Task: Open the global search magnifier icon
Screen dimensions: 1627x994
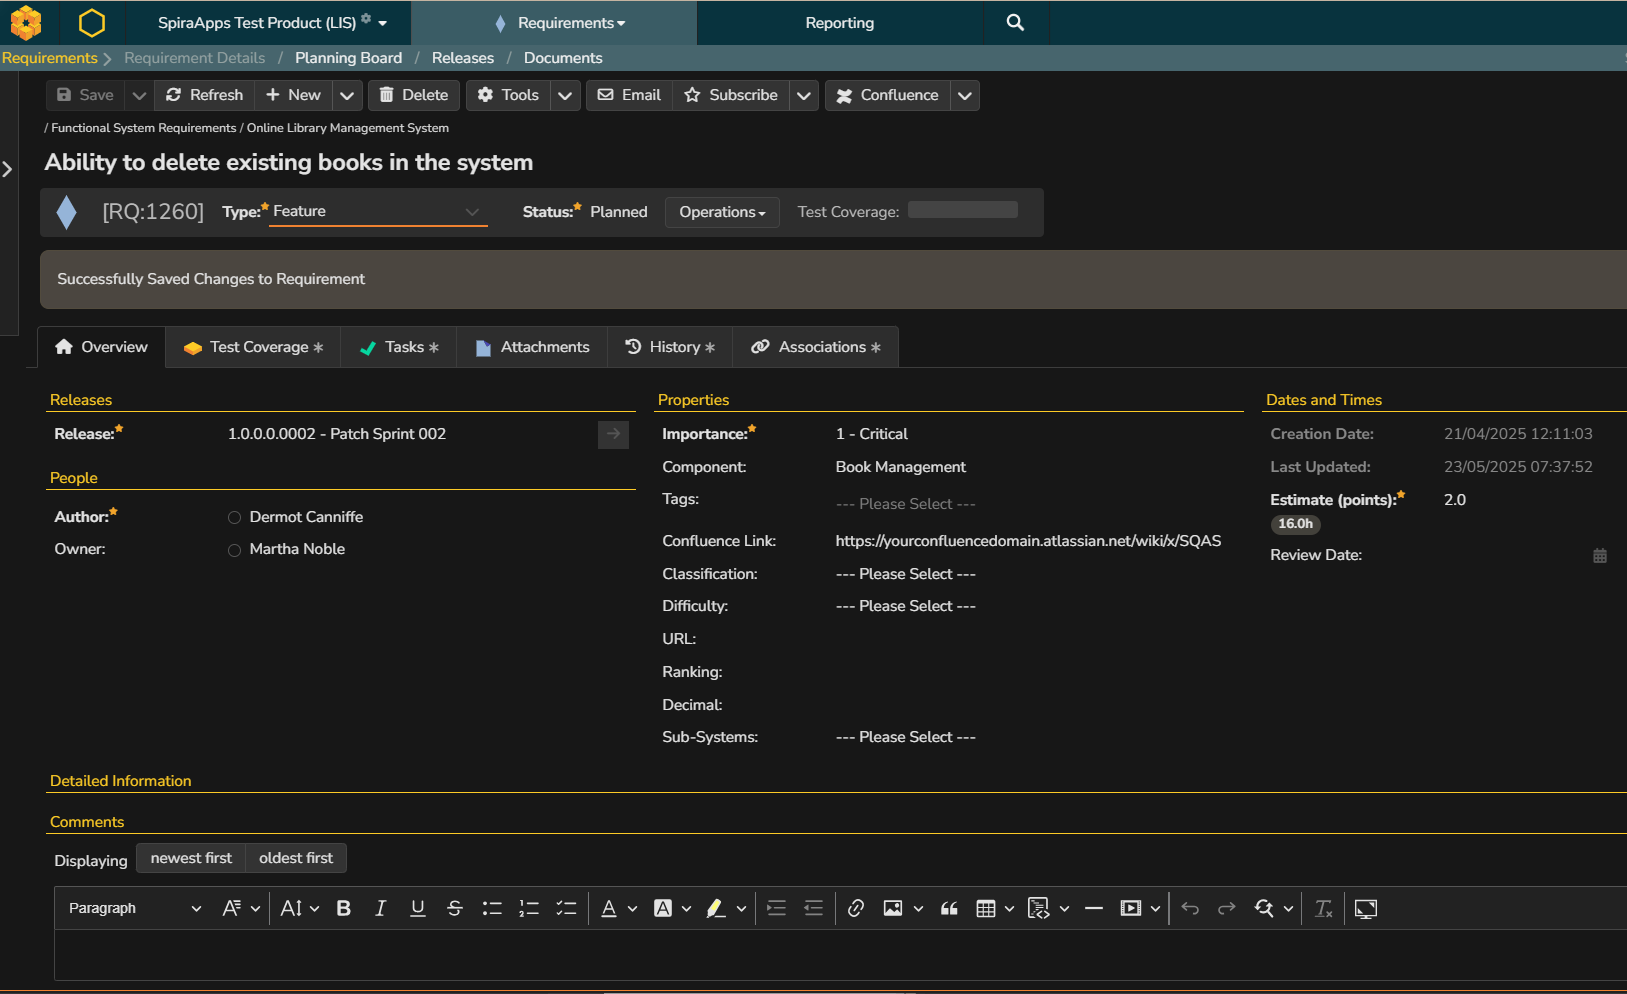Action: point(1015,22)
